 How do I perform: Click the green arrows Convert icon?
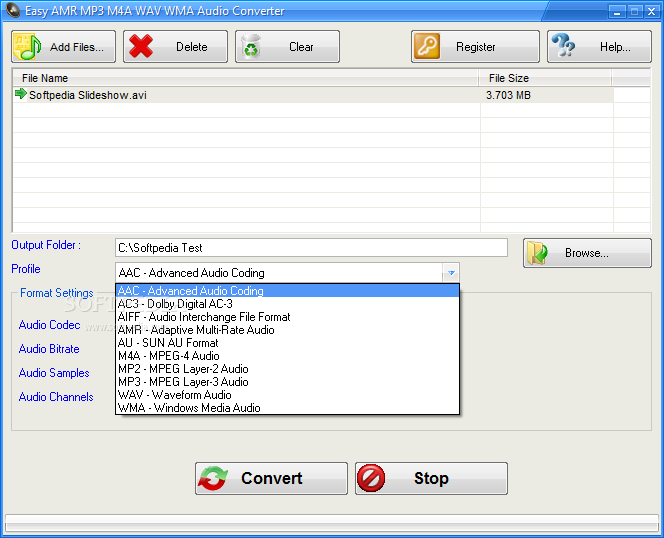coord(213,478)
